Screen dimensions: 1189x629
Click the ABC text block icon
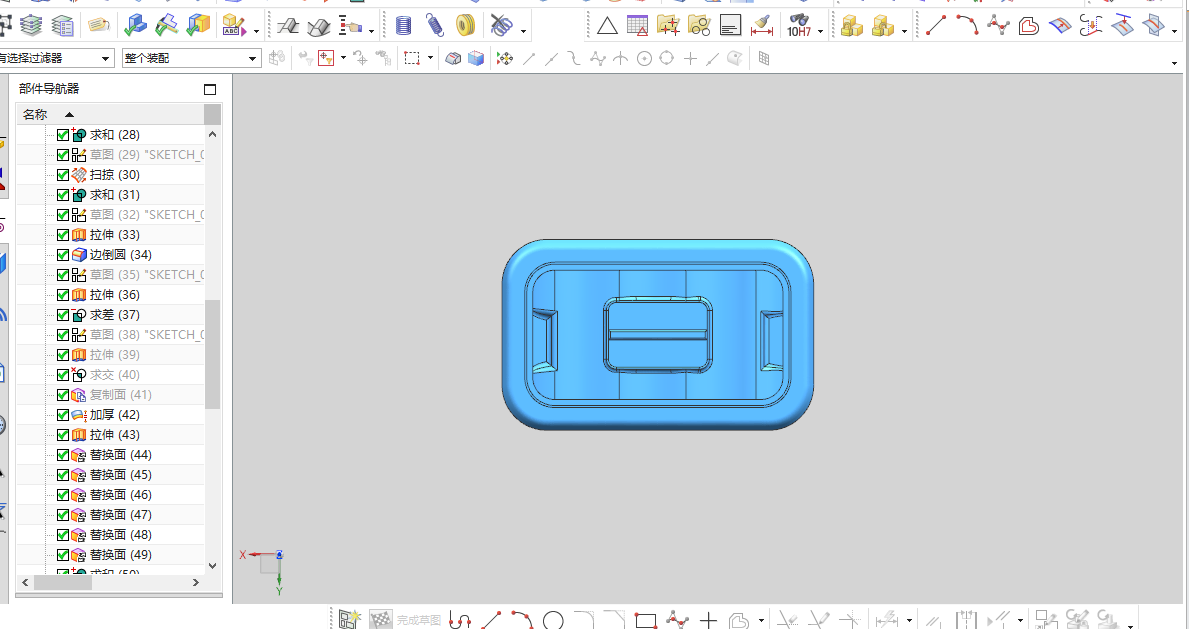[x=234, y=26]
